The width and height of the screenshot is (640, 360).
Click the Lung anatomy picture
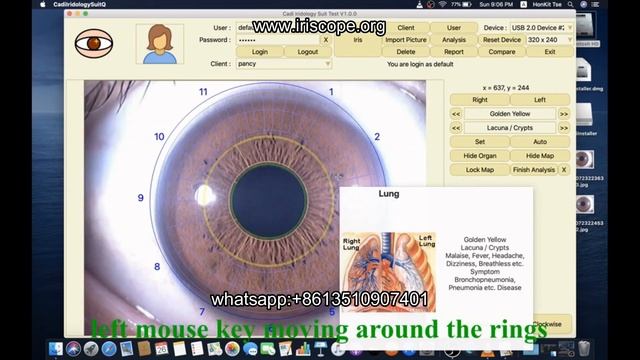[389, 272]
